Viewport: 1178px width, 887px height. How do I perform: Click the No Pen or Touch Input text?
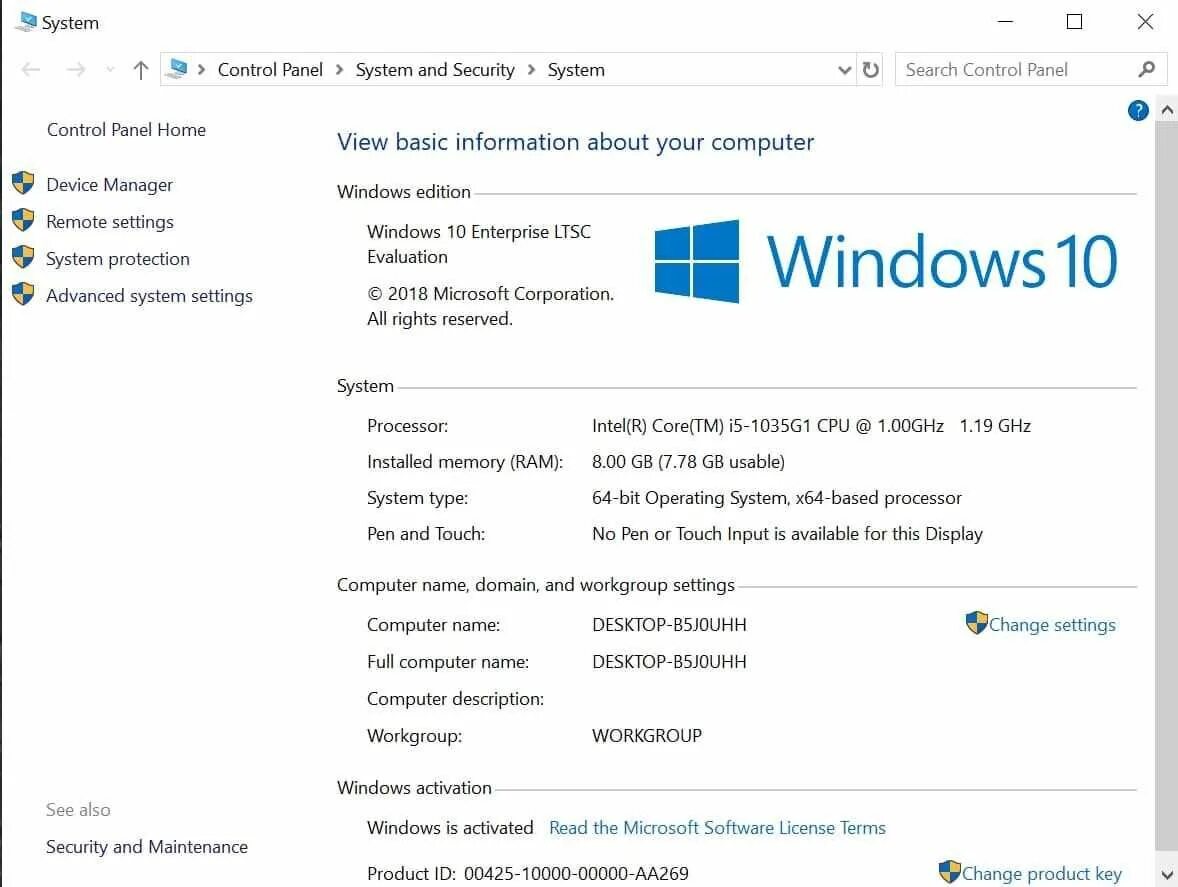[787, 534]
